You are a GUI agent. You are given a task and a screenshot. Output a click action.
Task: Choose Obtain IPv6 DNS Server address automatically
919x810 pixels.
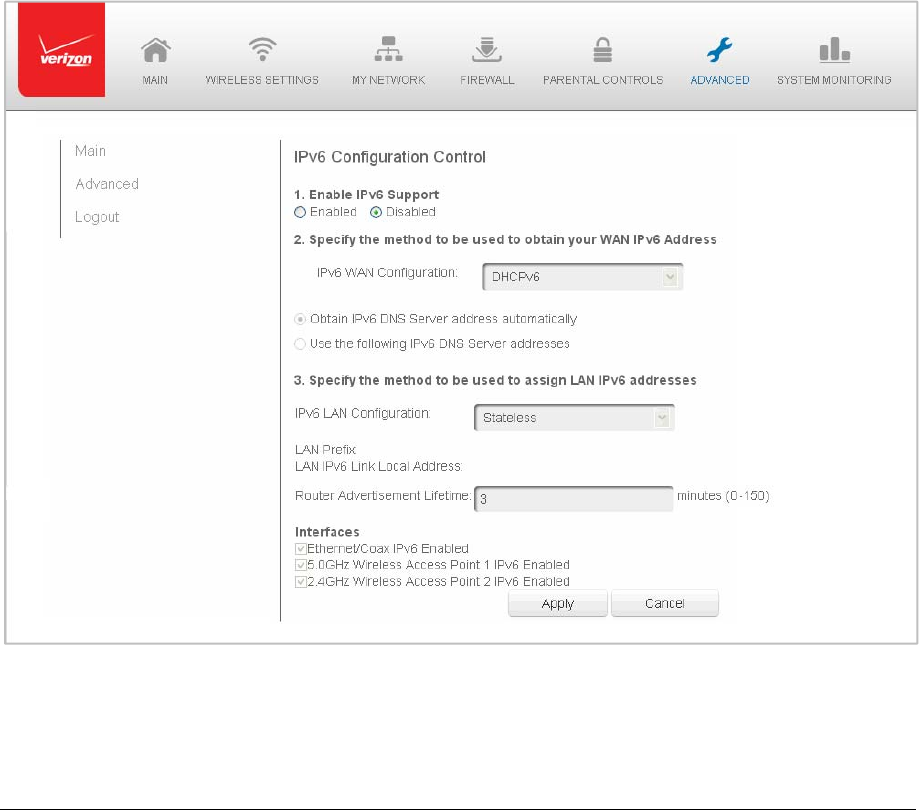[x=300, y=319]
